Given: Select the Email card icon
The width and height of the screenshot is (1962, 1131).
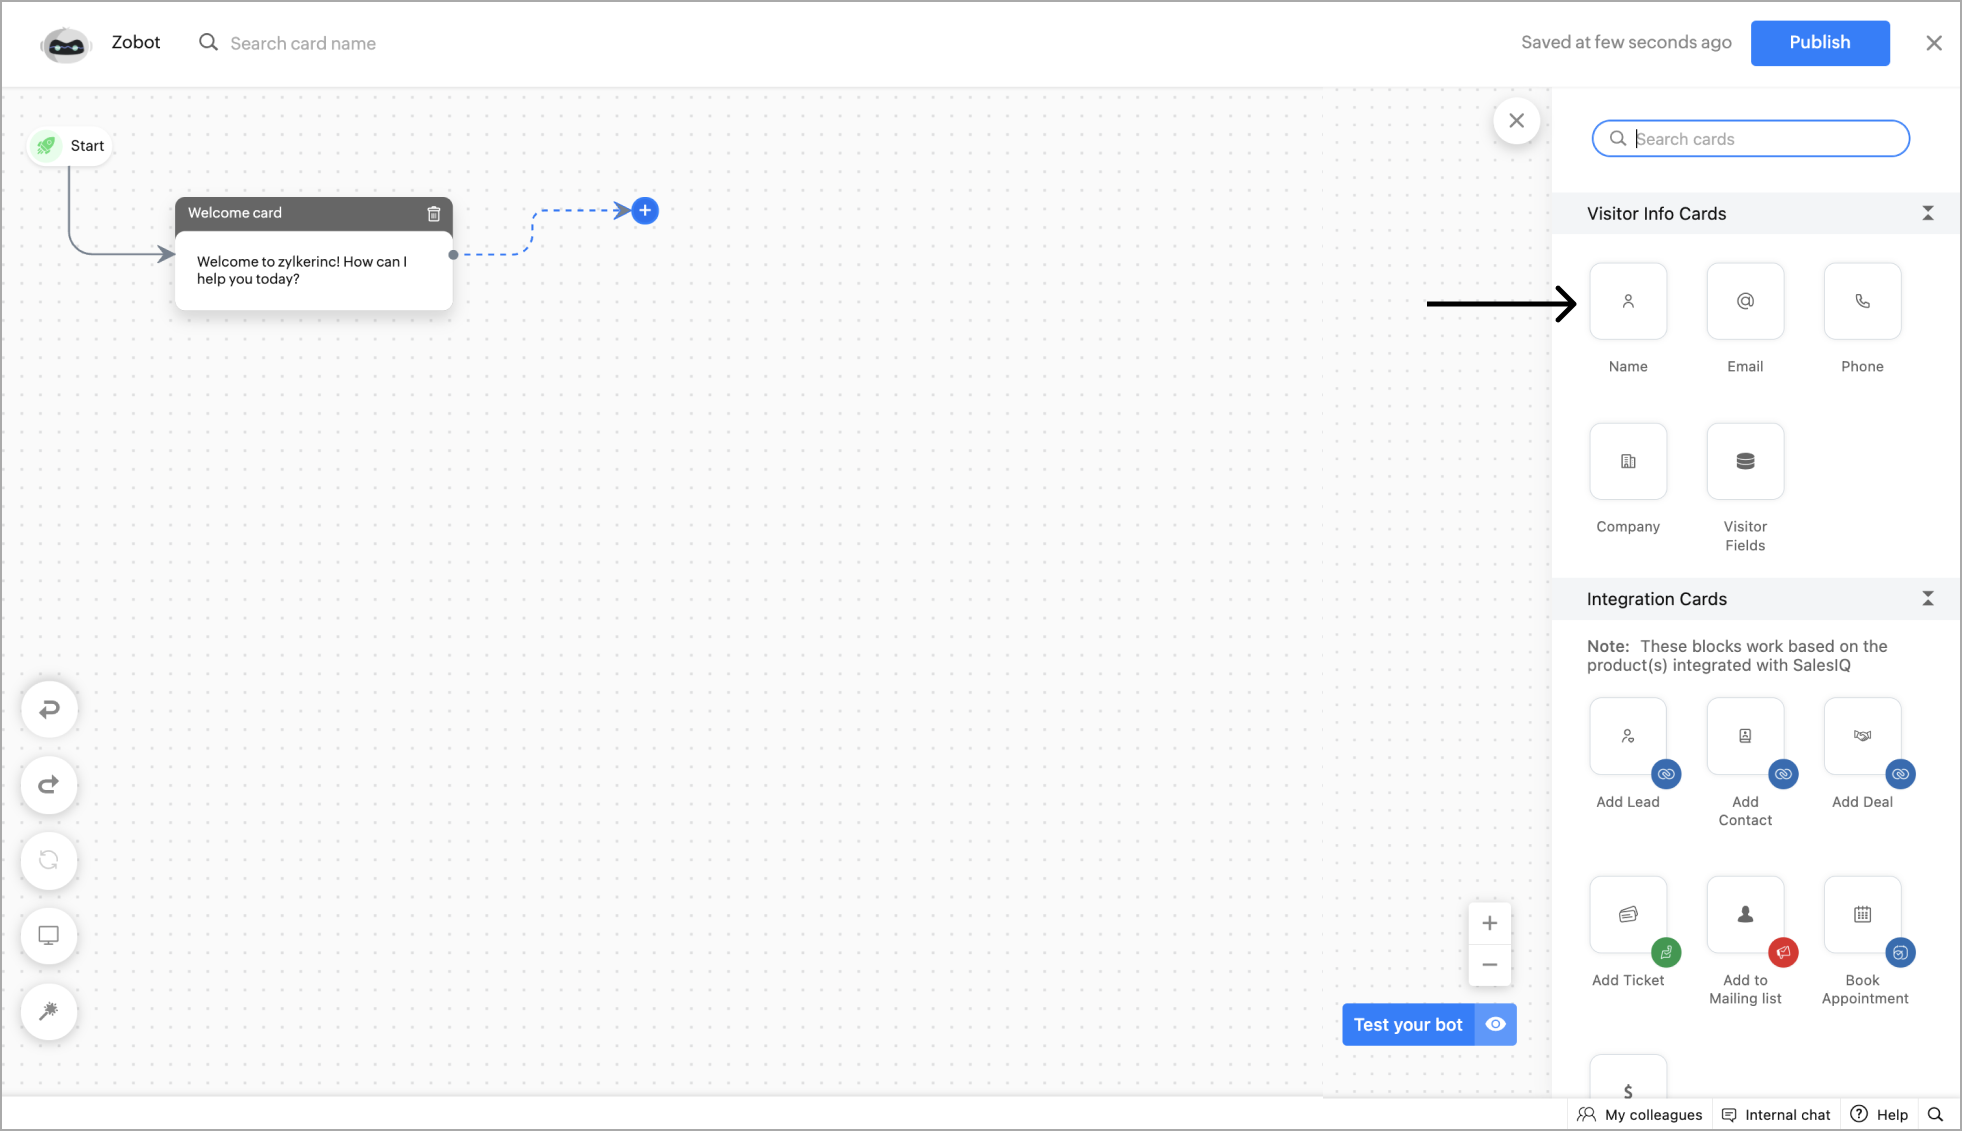Looking at the screenshot, I should tap(1744, 302).
